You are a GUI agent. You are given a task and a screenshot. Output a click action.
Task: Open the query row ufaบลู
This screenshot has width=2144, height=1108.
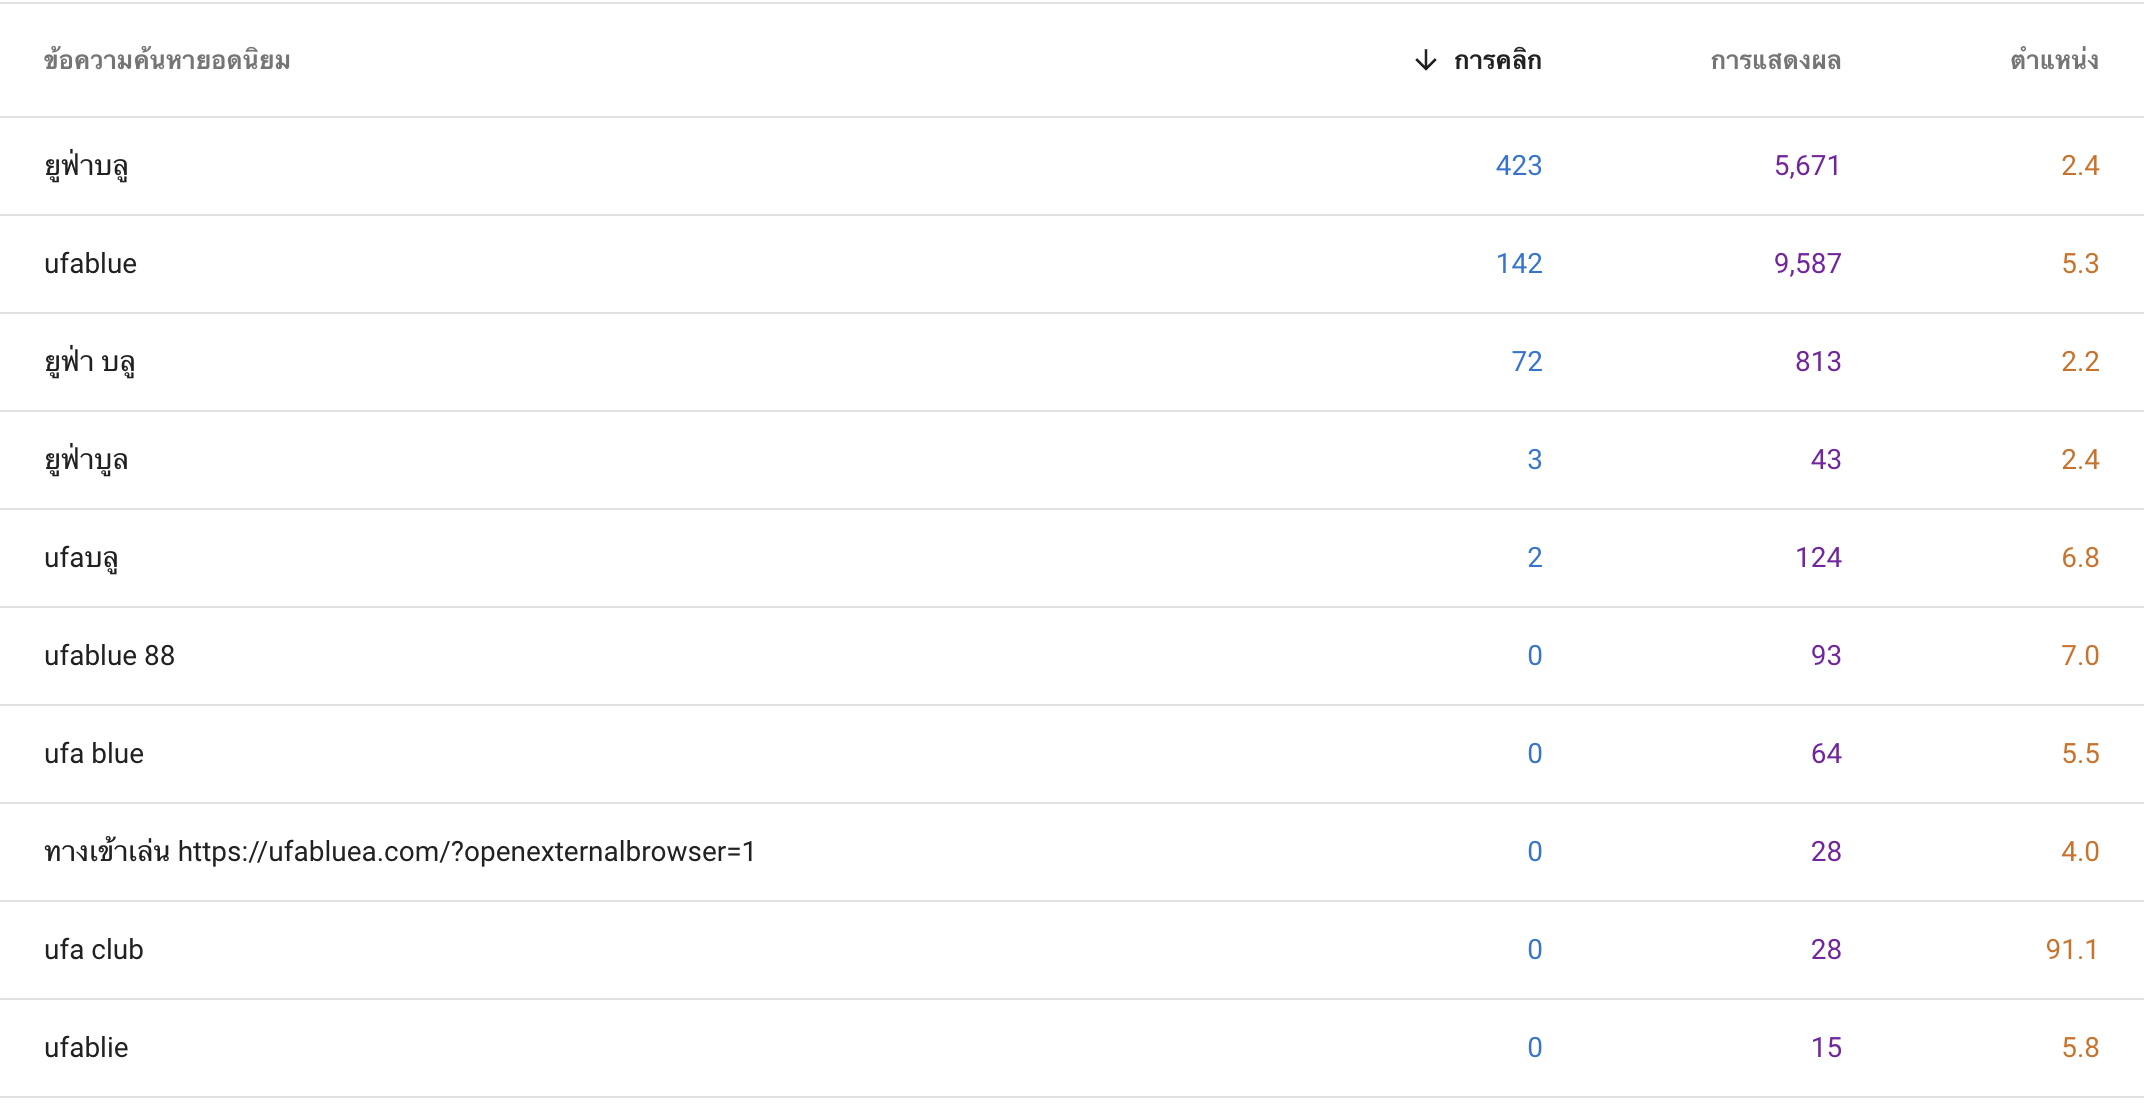point(1072,558)
